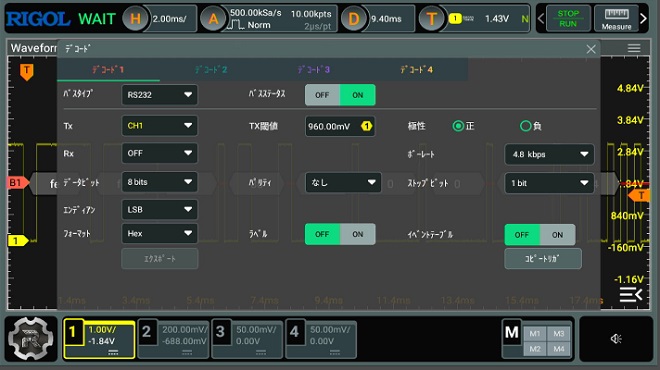Image resolution: width=660 pixels, height=370 pixels.
Task: Open the baud rate 4.8 kbps dropdown
Action: (549, 154)
